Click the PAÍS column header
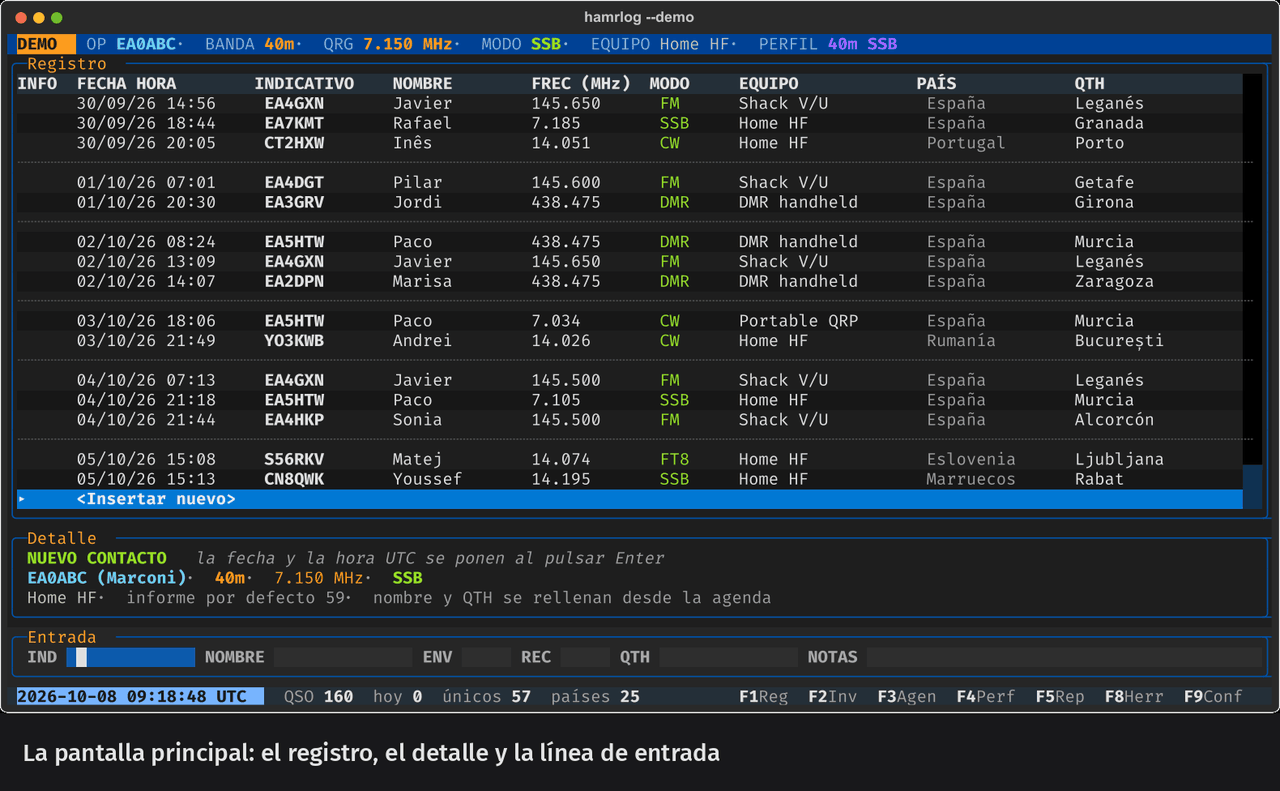The width and height of the screenshot is (1280, 791). click(936, 83)
